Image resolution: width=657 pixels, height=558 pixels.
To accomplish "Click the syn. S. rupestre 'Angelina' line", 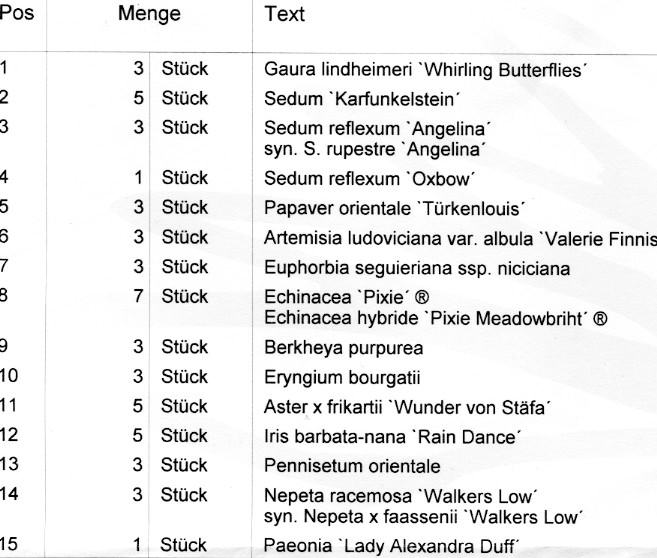I will [x=375, y=150].
